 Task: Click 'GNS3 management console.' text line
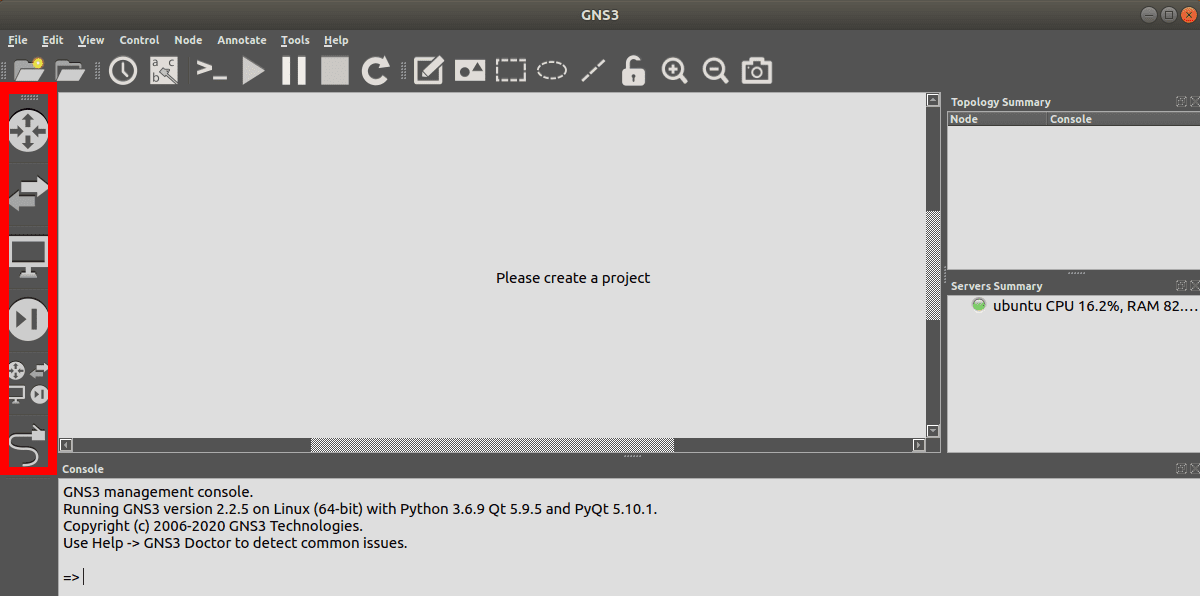pyautogui.click(x=158, y=492)
